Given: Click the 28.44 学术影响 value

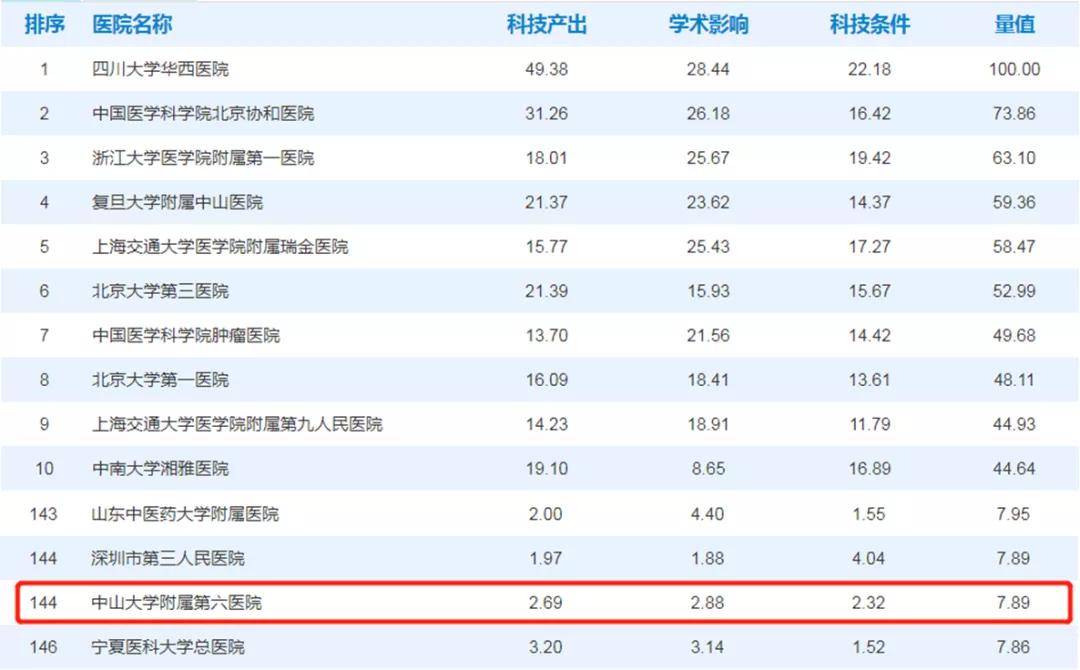Looking at the screenshot, I should click(x=708, y=70).
